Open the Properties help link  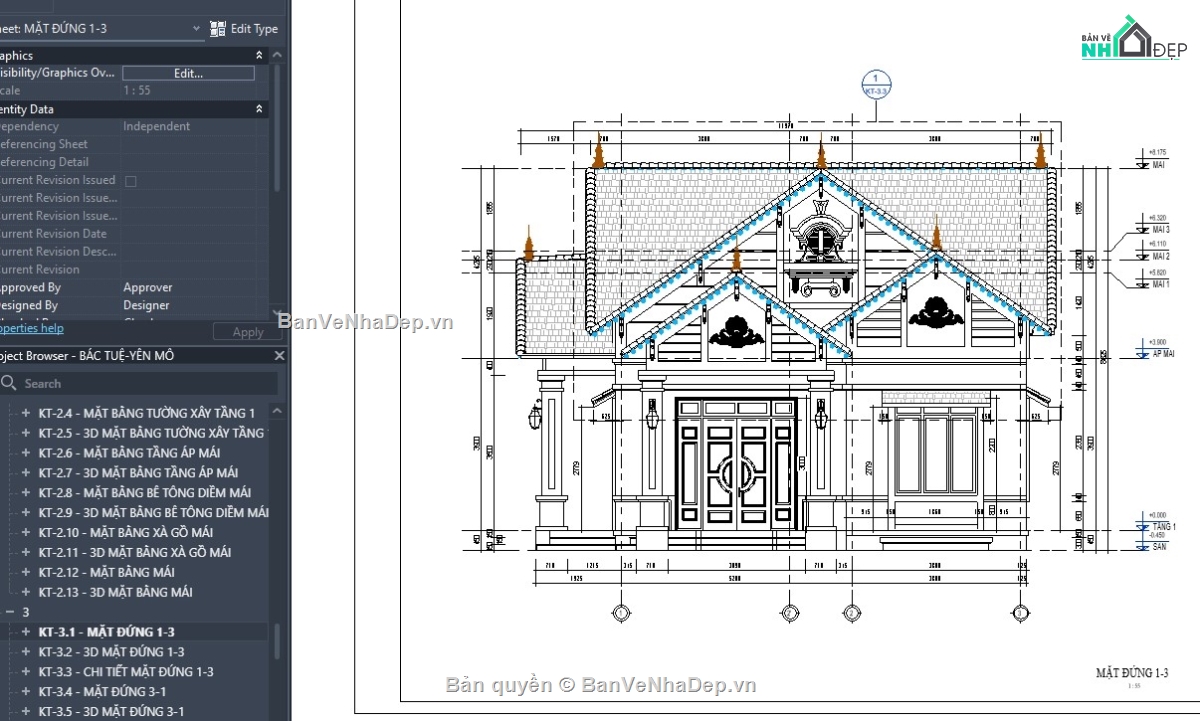click(x=31, y=328)
